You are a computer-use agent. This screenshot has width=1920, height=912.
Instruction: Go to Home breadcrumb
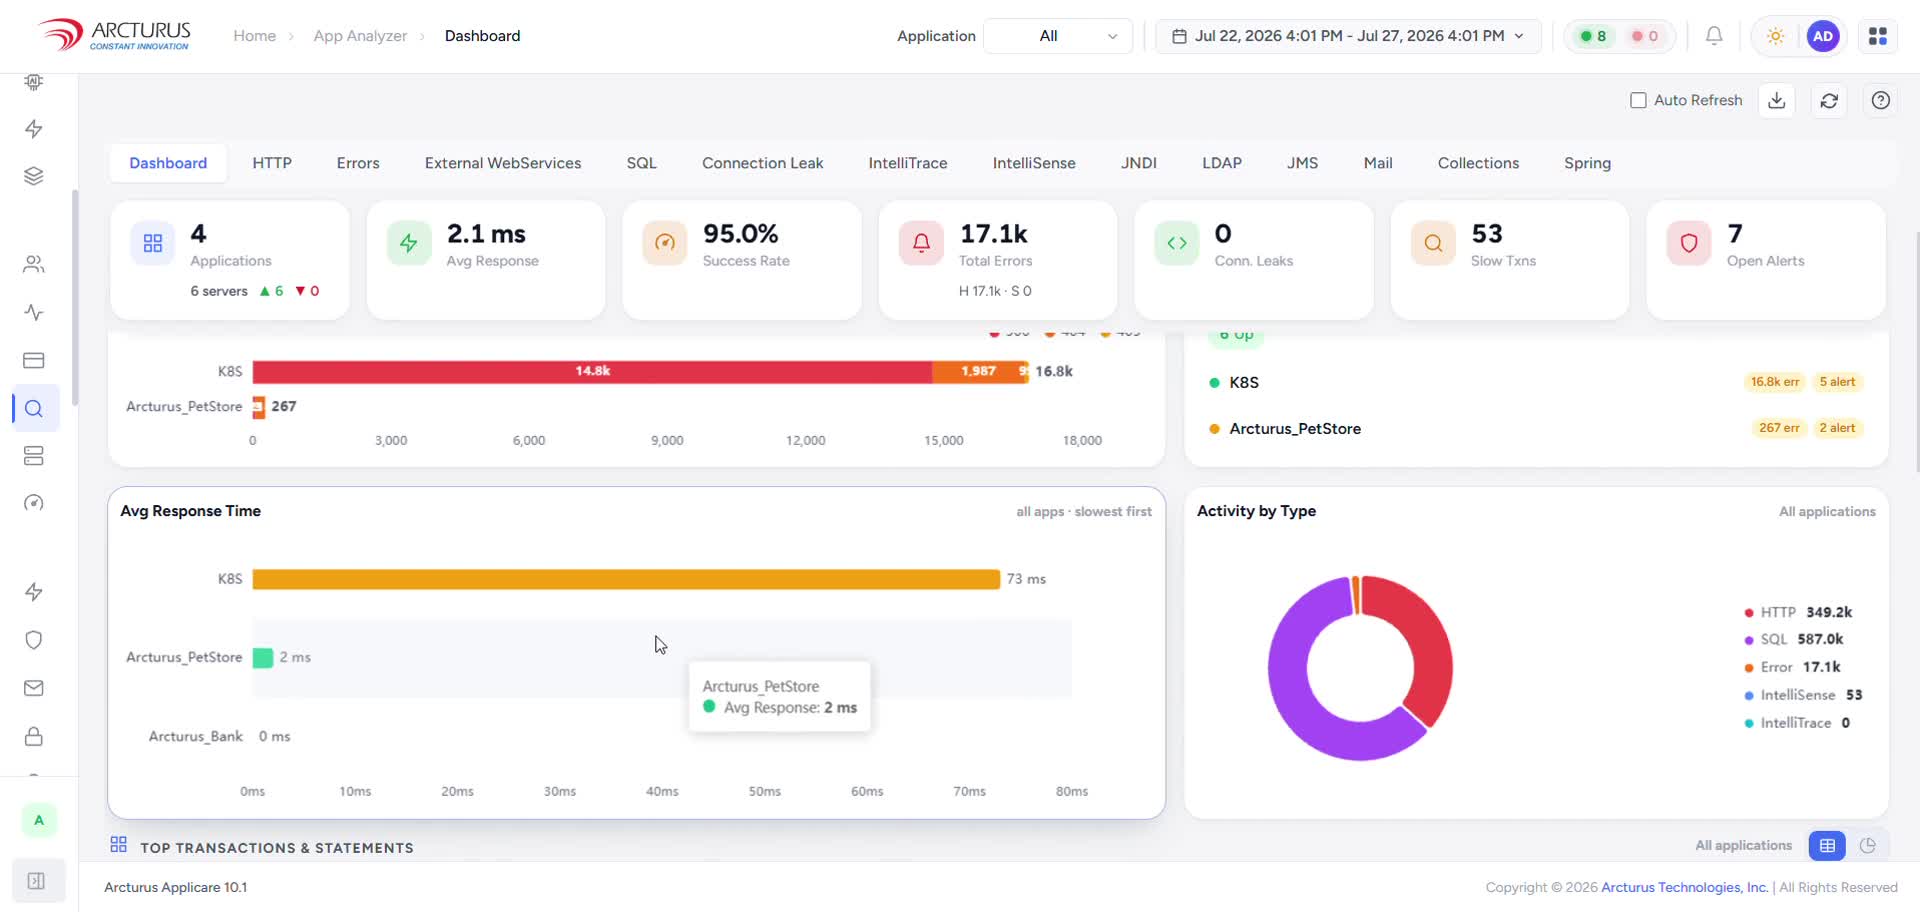point(254,36)
